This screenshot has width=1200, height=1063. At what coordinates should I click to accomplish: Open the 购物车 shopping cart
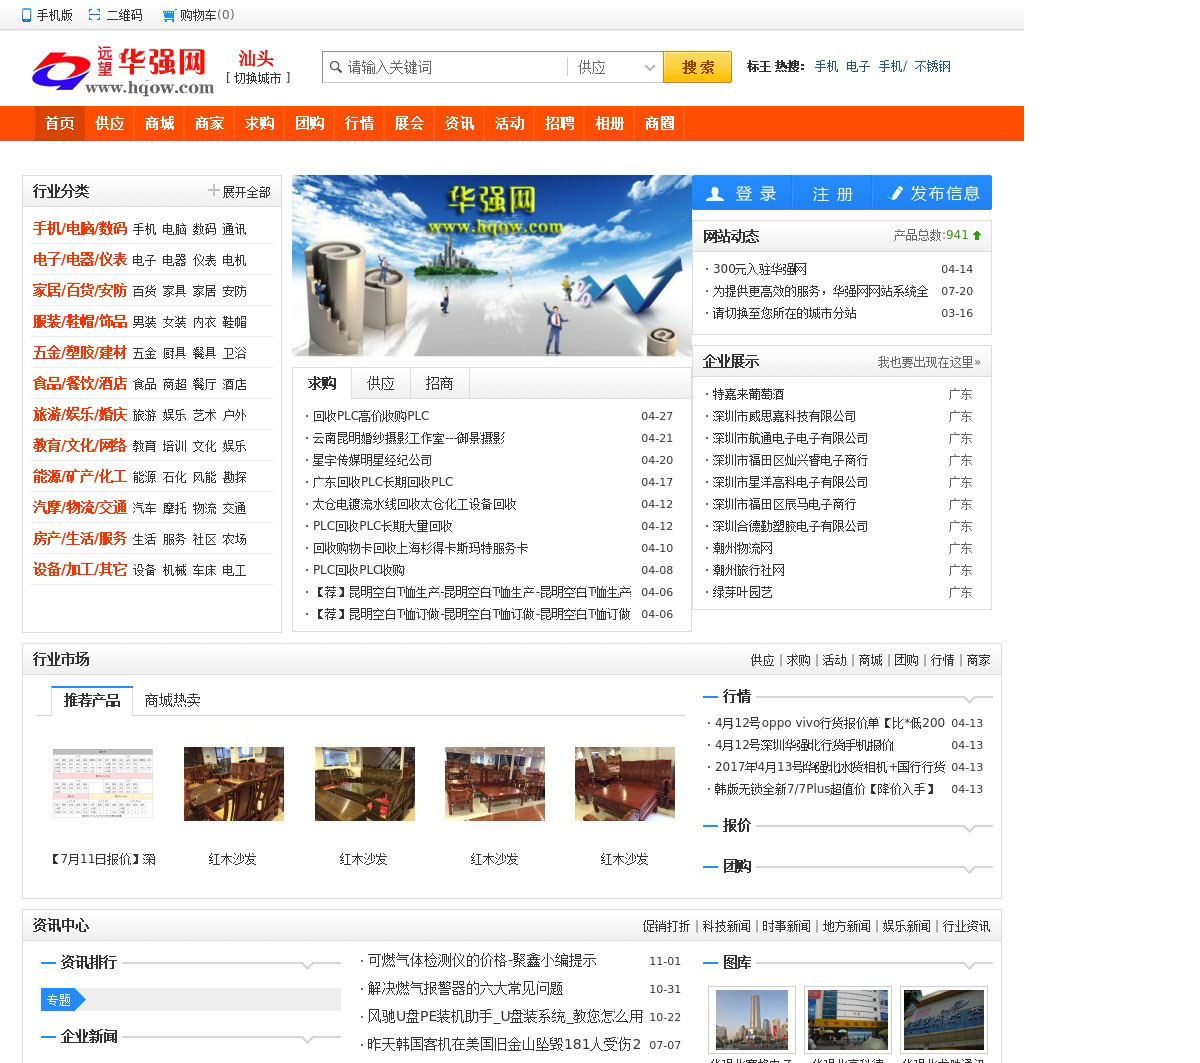(199, 15)
